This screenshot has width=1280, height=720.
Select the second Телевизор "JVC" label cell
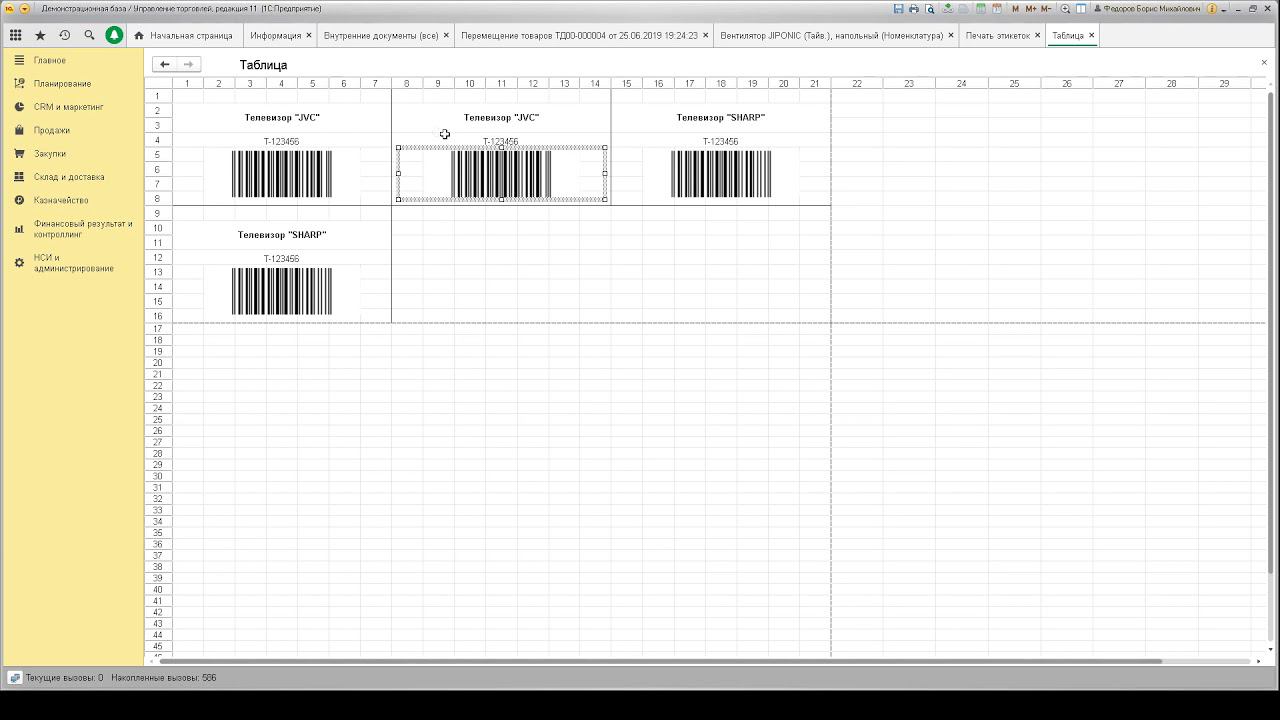tap(501, 118)
